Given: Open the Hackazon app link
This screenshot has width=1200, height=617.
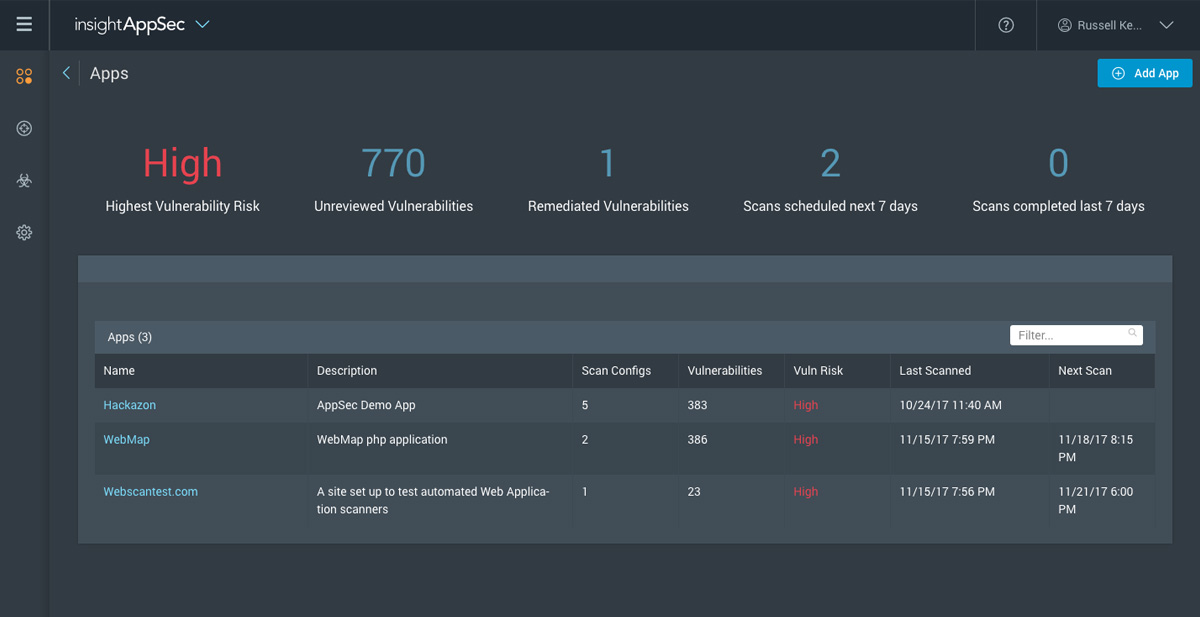Looking at the screenshot, I should (130, 405).
